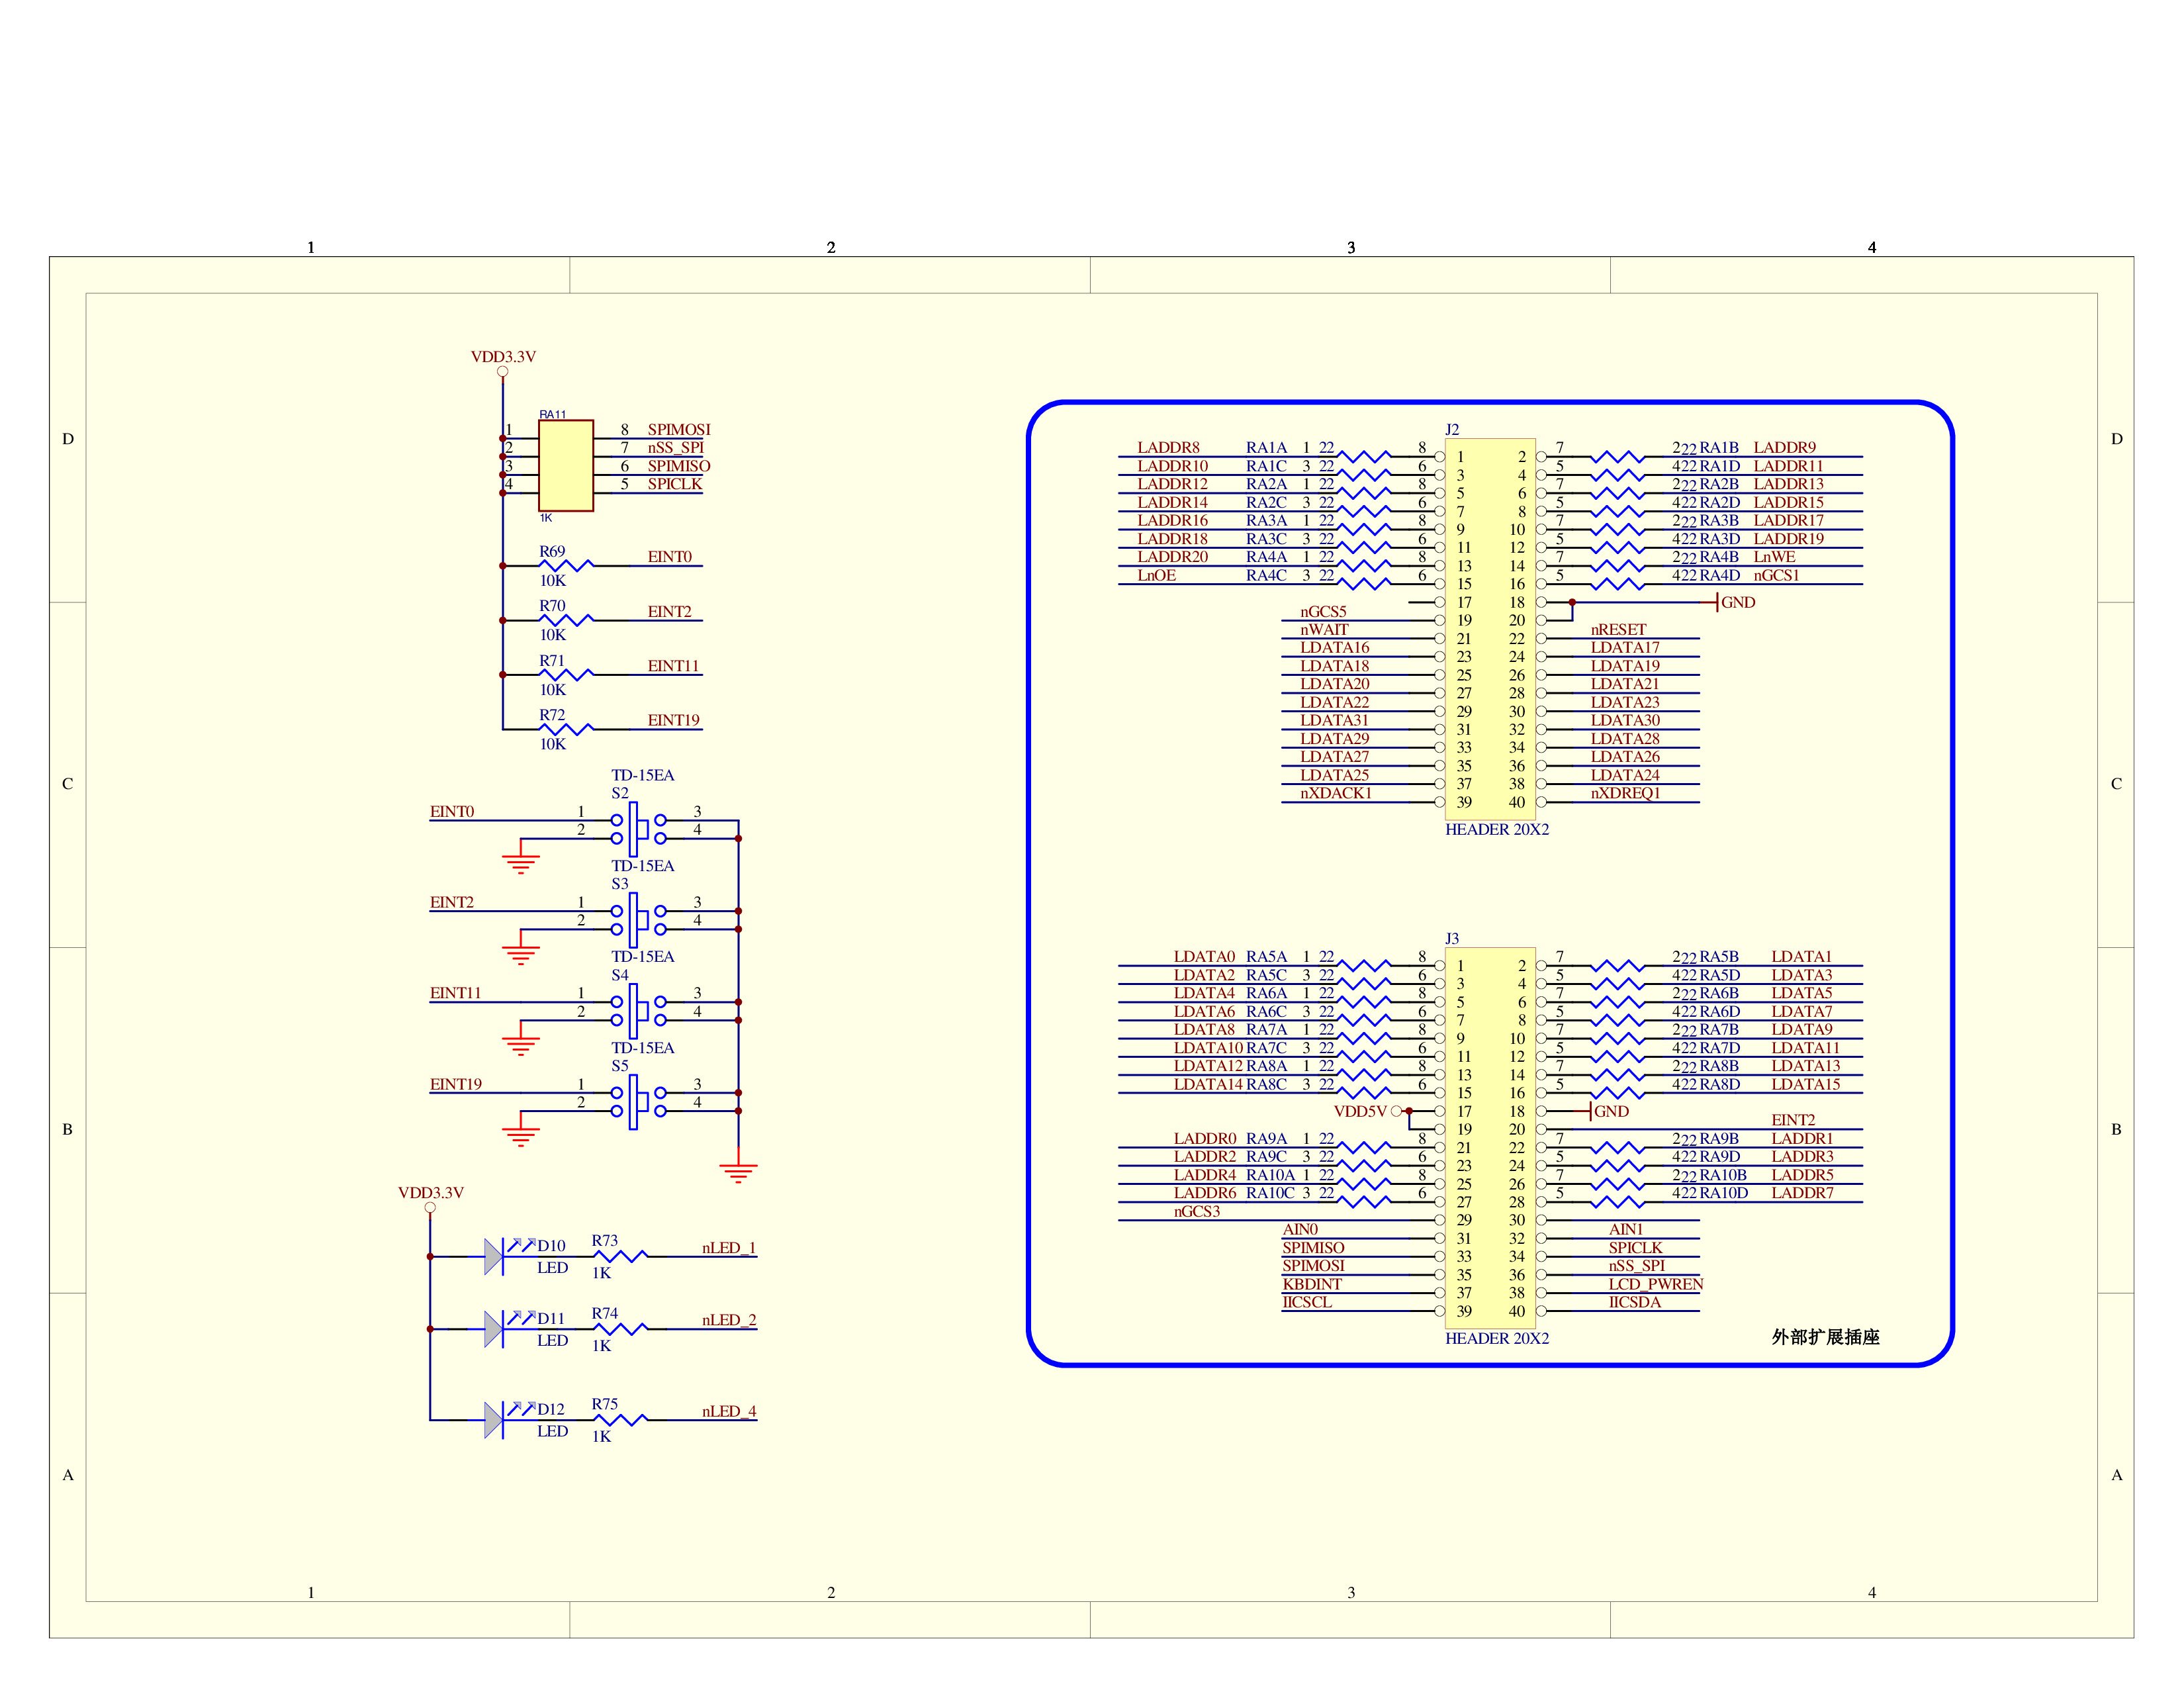Select the R71 10K resistor
Screen dimensions: 2184x1688
(566, 674)
